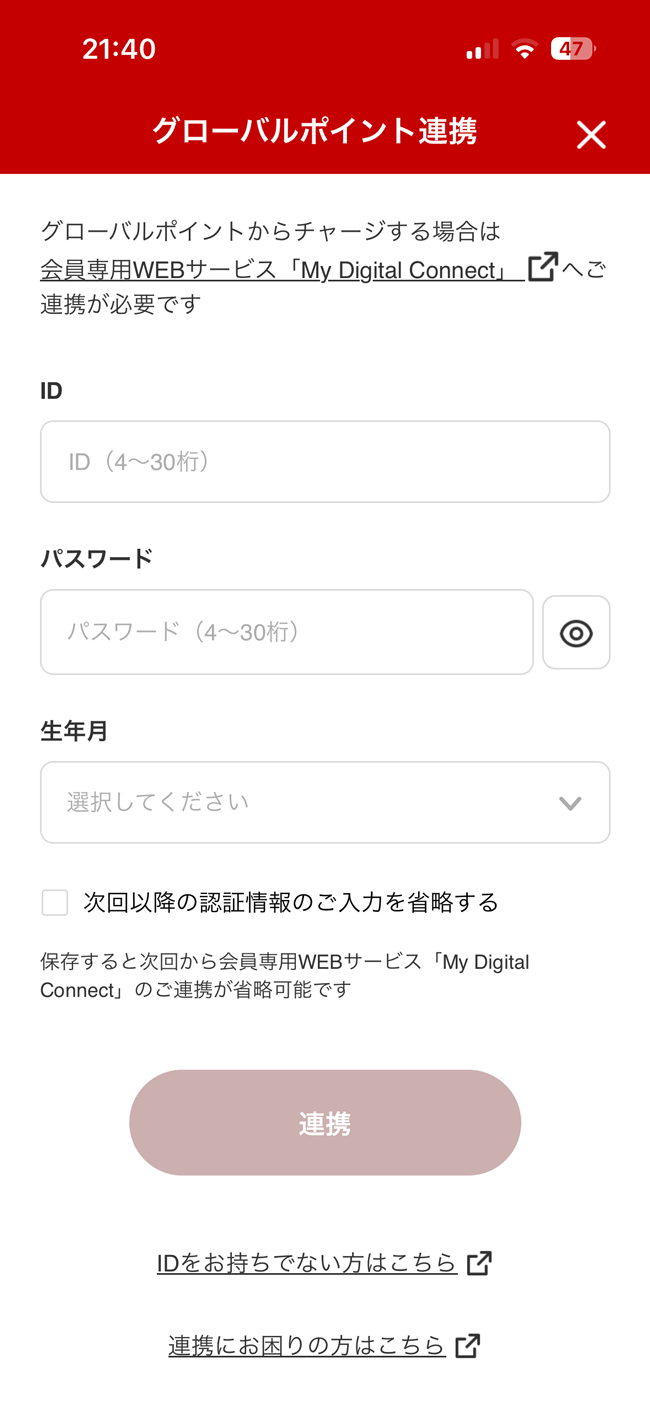The height and width of the screenshot is (1409, 650).
Task: Click the chevron arrow in 生年月 selector
Action: coord(570,803)
